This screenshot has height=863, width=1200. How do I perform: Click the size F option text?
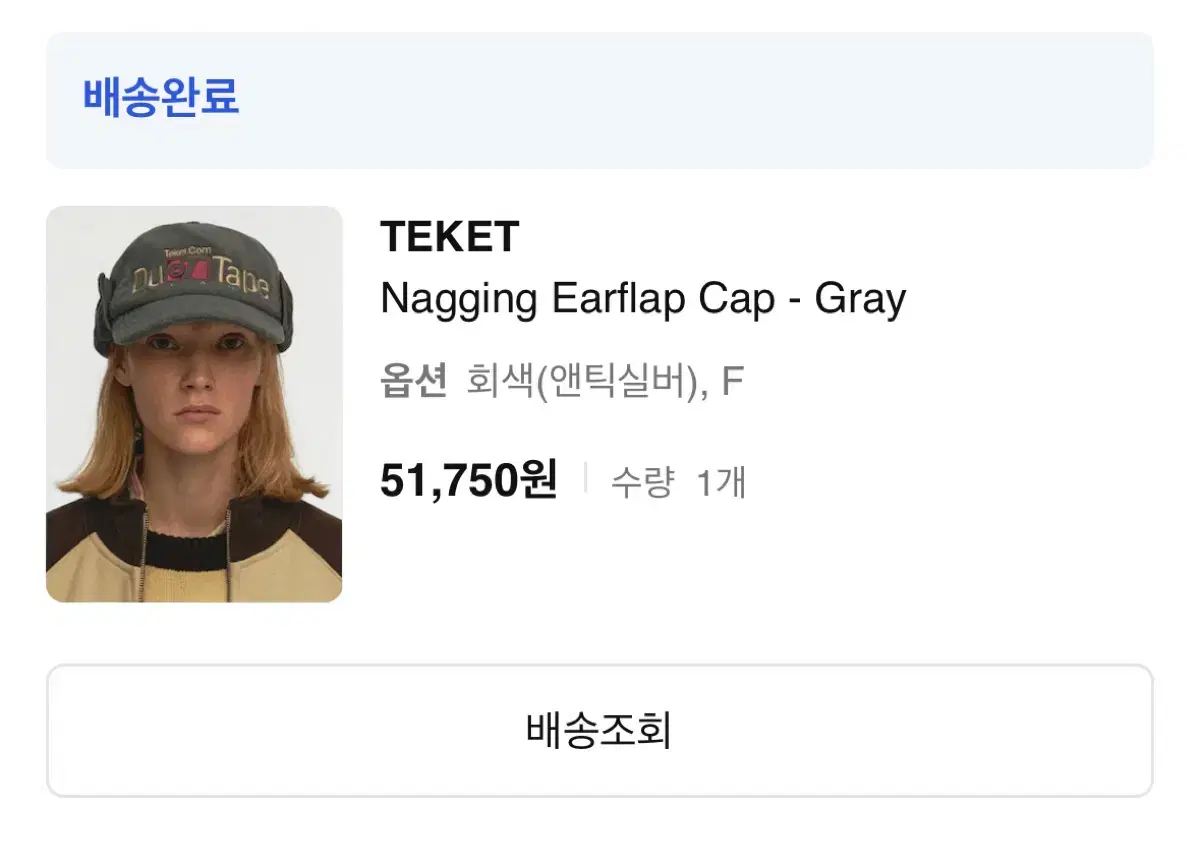coord(733,382)
